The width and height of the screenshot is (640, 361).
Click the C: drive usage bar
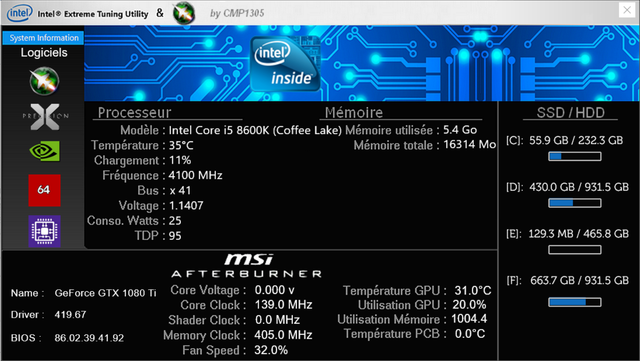point(574,156)
